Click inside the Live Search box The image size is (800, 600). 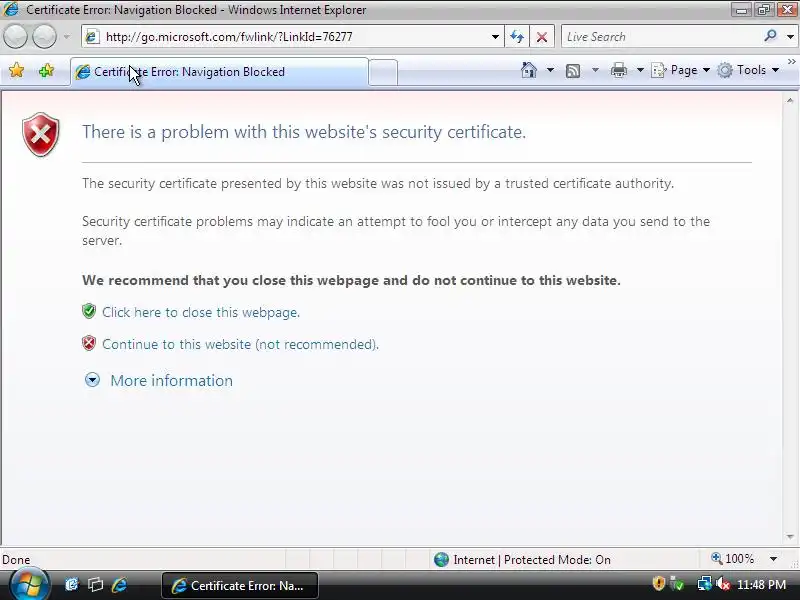coord(661,37)
